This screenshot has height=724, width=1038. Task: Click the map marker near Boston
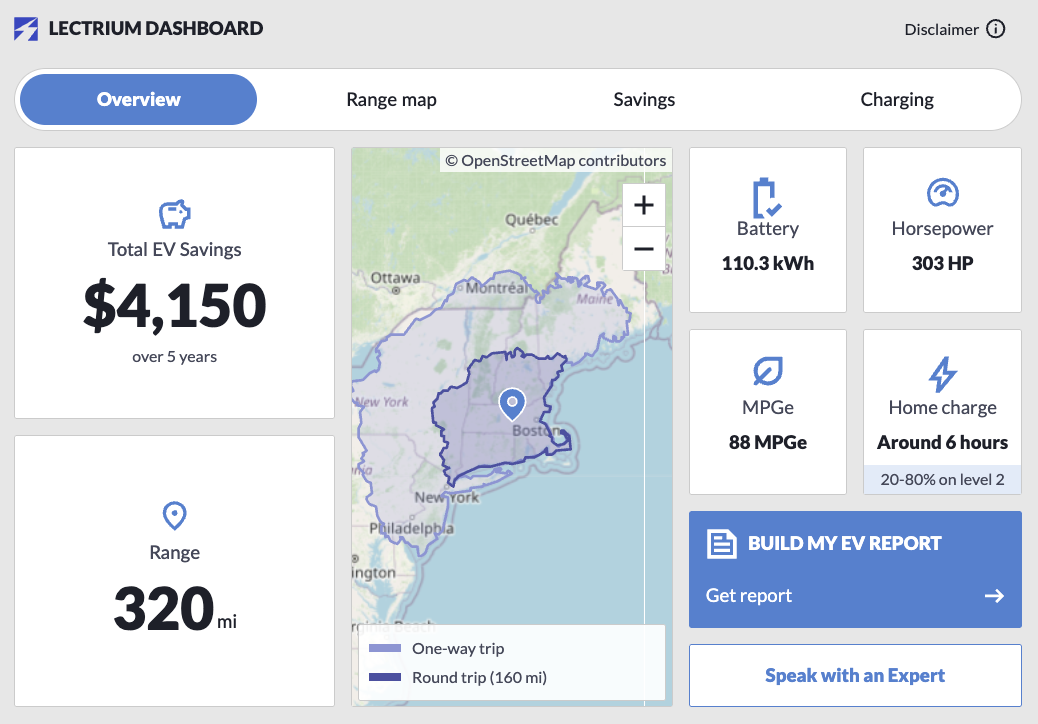point(512,404)
